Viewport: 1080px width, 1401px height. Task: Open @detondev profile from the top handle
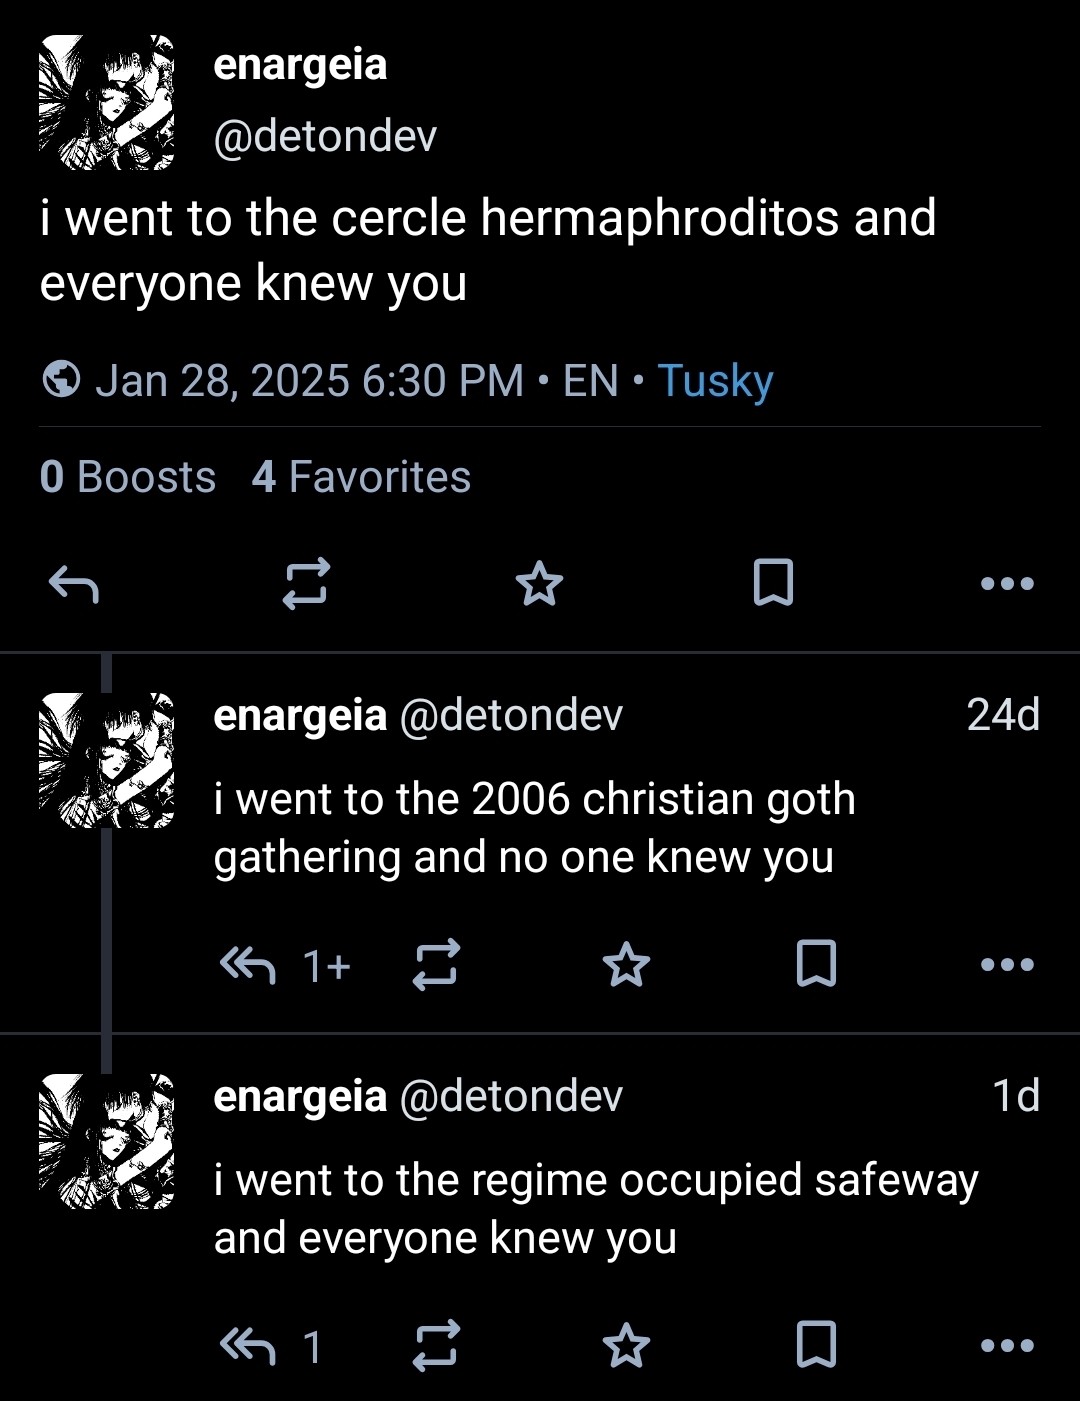325,136
